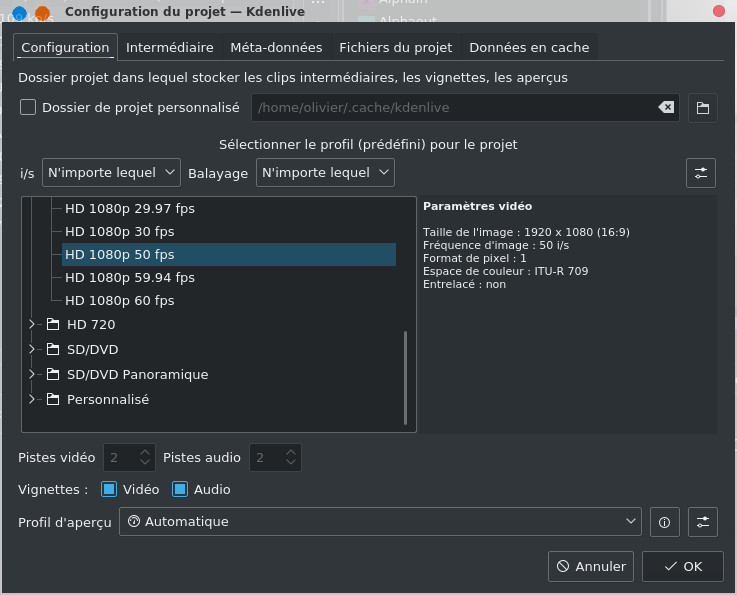
Task: Open profile management settings icon near Balayage
Action: 701,173
